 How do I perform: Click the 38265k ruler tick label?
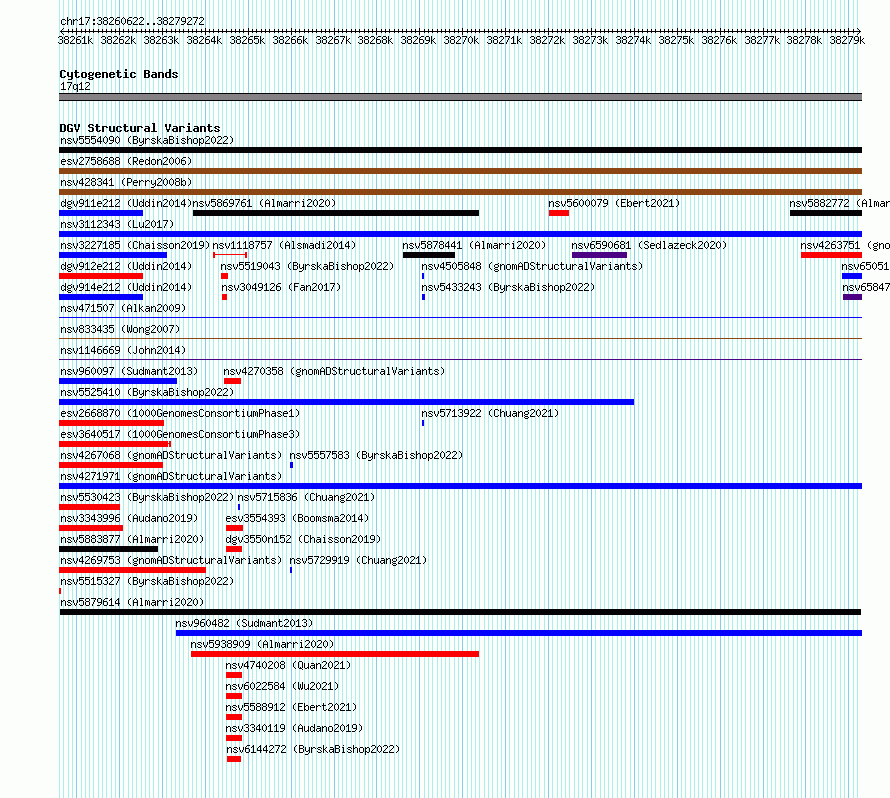coord(247,40)
